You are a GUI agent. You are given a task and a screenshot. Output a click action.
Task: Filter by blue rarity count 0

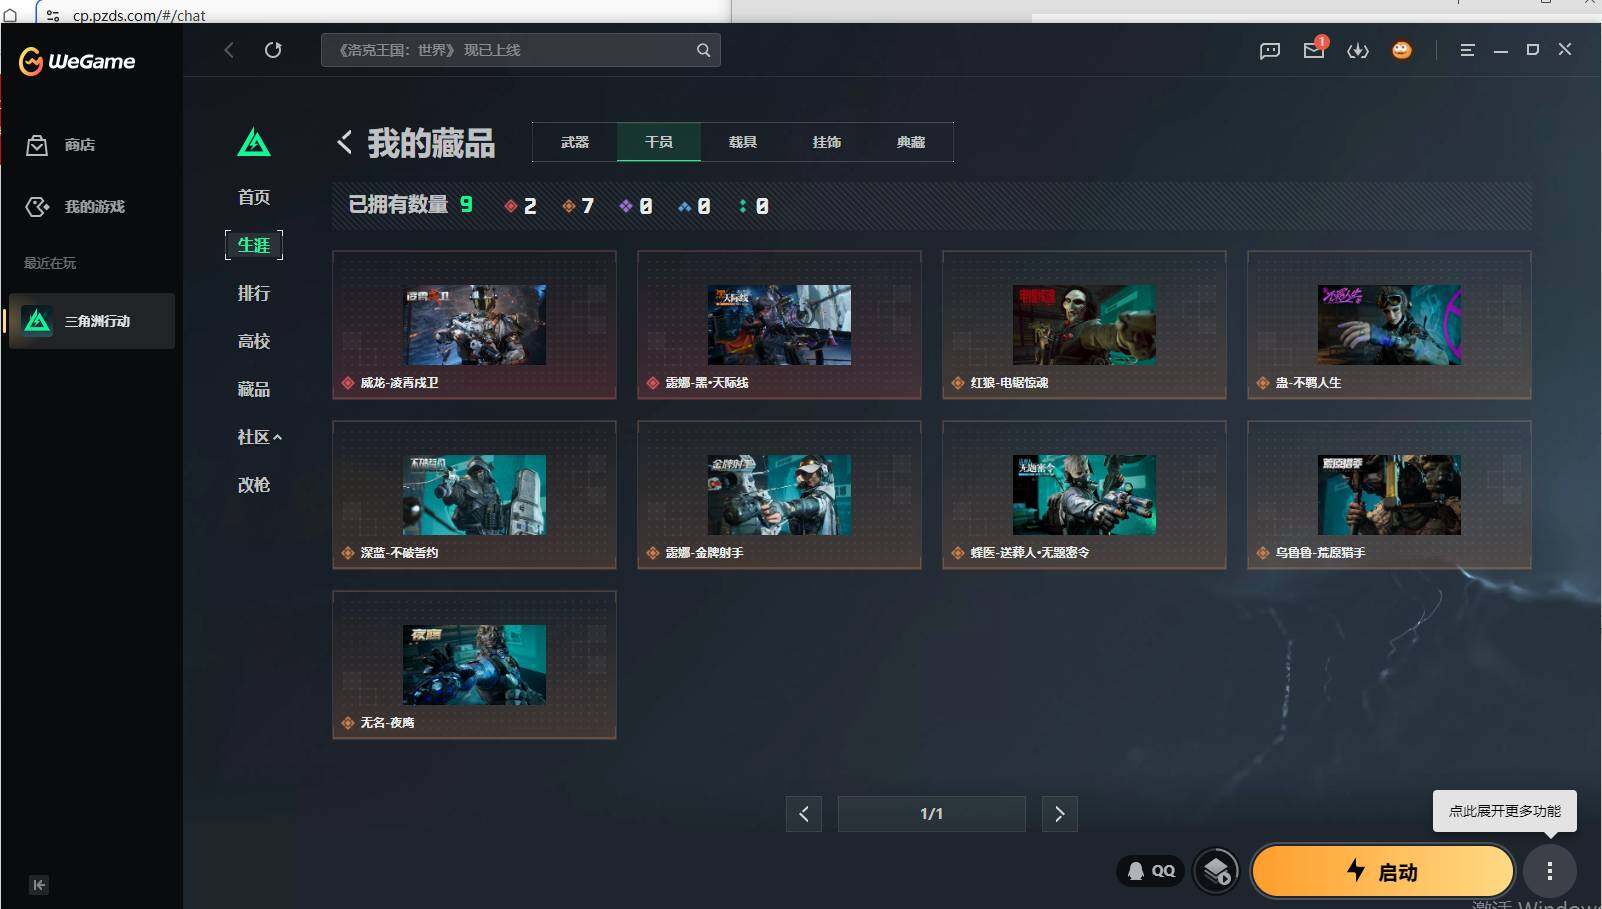[x=694, y=206]
